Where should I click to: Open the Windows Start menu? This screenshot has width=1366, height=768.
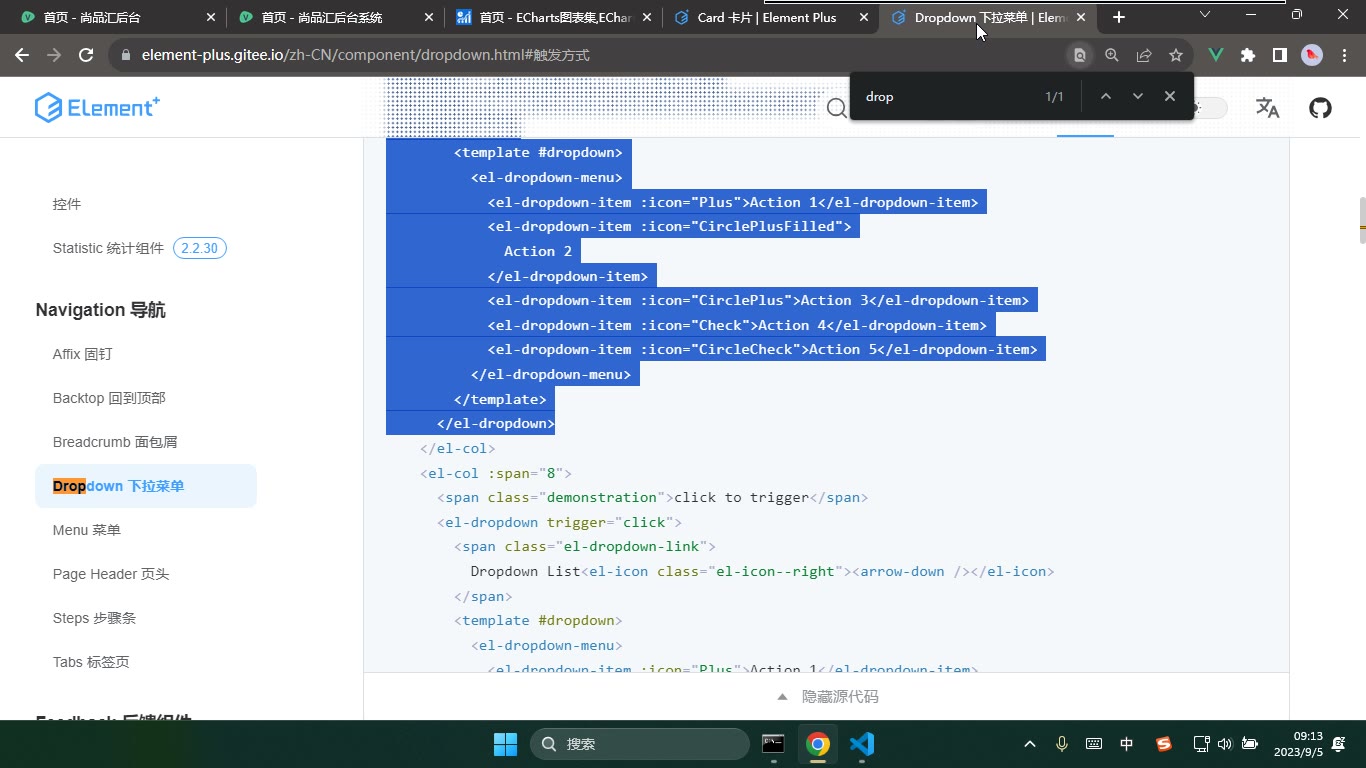pos(505,744)
